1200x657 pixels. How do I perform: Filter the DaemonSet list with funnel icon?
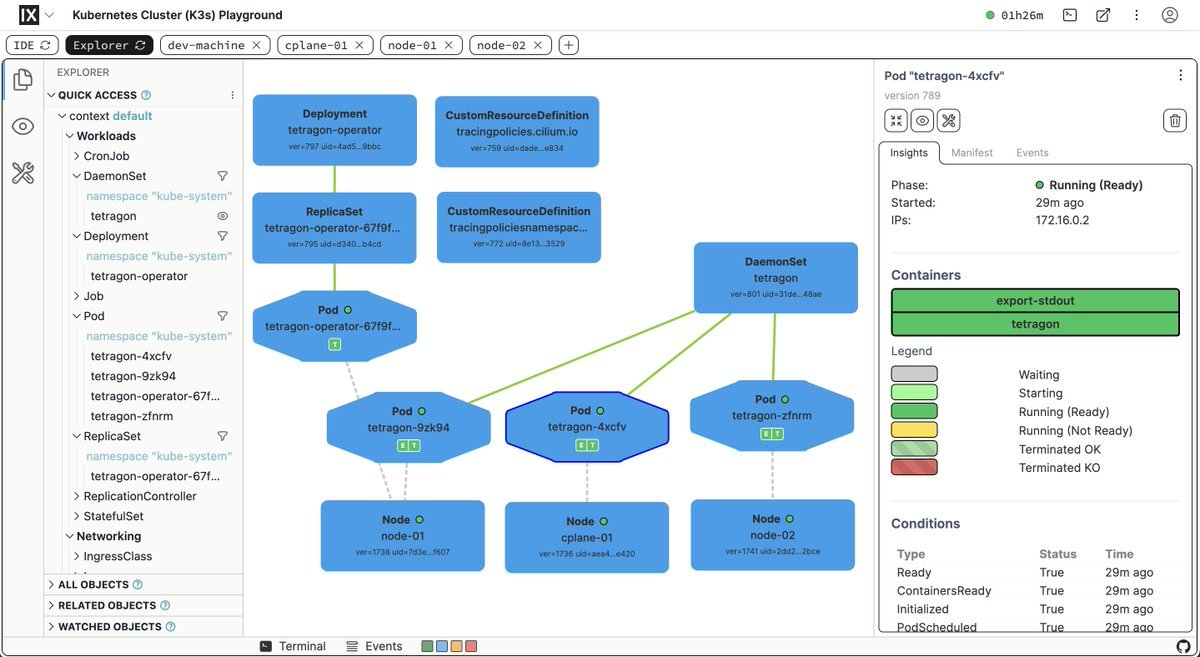pyautogui.click(x=223, y=176)
